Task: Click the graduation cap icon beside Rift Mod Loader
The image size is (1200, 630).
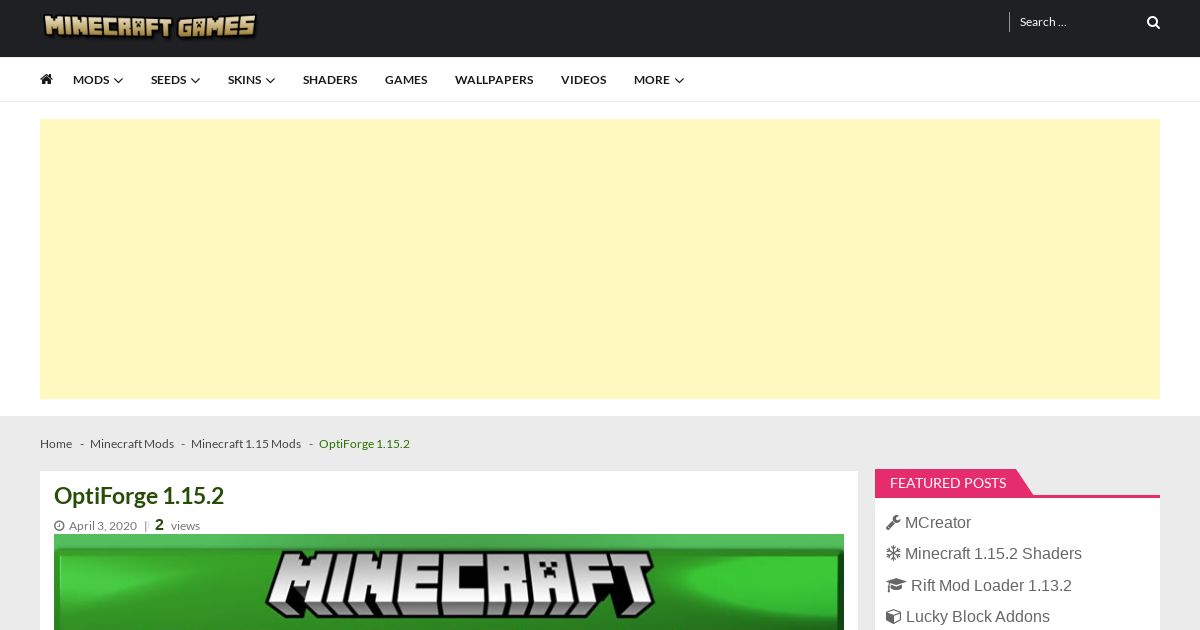Action: click(895, 585)
